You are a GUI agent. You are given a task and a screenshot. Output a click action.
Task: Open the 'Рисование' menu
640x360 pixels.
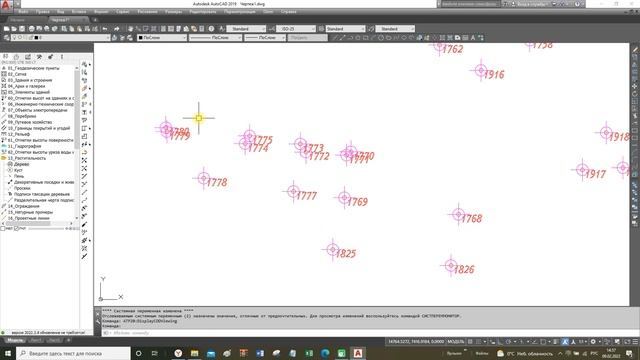click(147, 12)
